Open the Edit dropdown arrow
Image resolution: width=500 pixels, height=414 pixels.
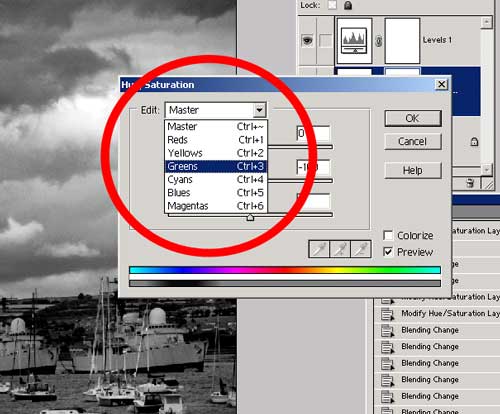pyautogui.click(x=259, y=110)
